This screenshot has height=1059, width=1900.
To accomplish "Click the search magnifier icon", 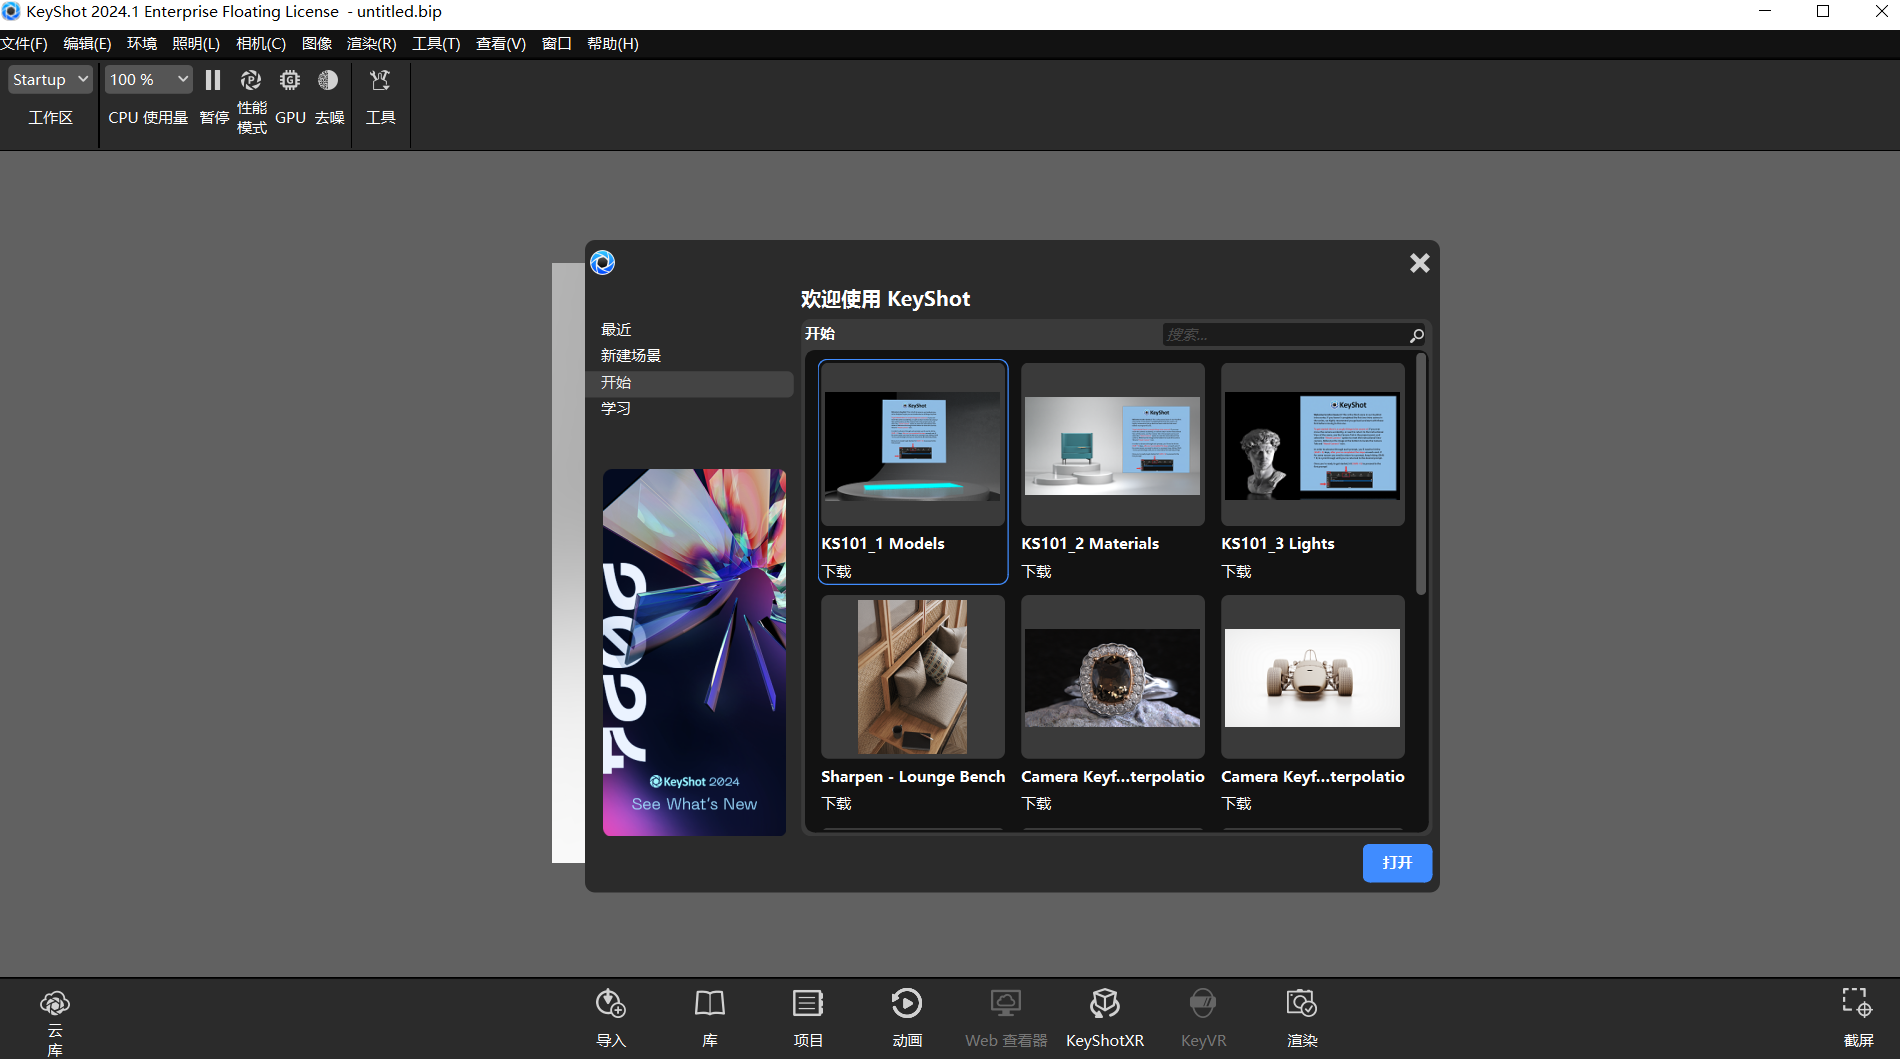I will pyautogui.click(x=1417, y=335).
